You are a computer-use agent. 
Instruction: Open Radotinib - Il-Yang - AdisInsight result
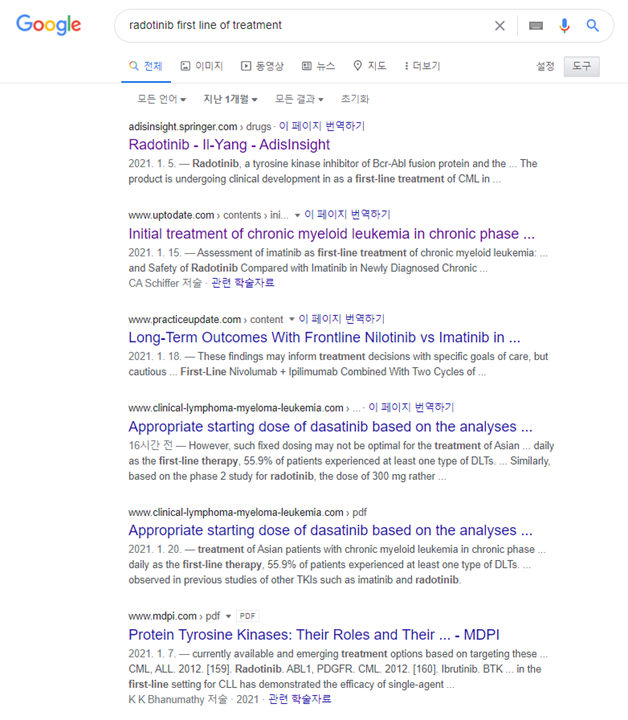[x=229, y=145]
